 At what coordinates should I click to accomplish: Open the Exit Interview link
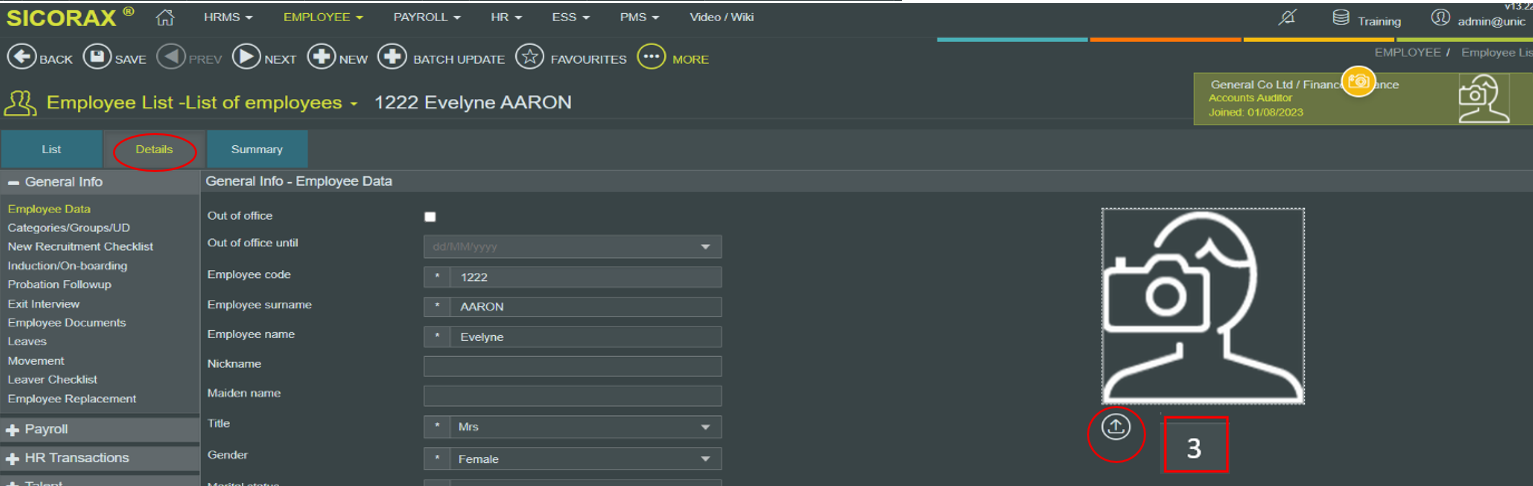44,304
